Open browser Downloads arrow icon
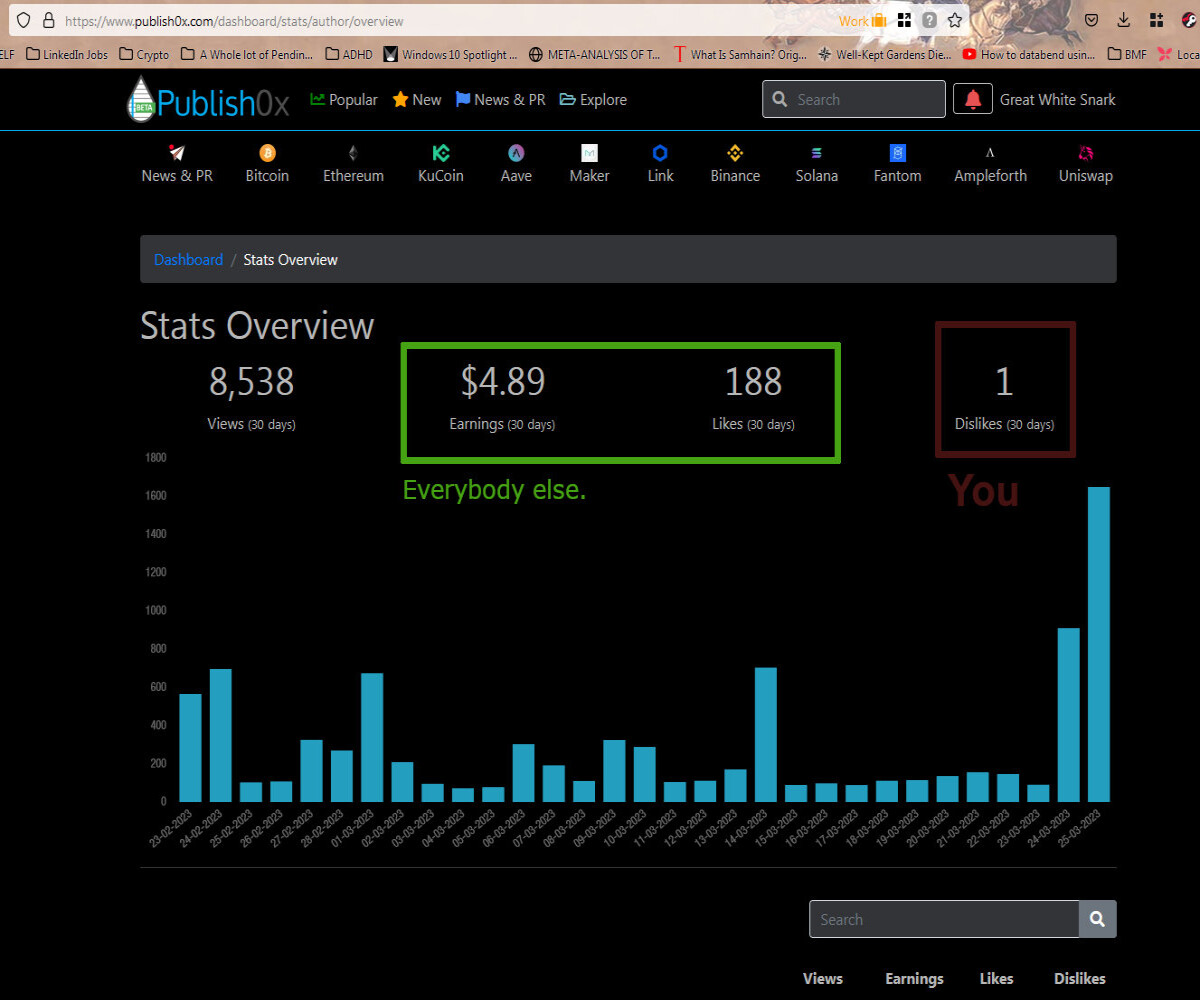This screenshot has width=1200, height=1000. pyautogui.click(x=1124, y=20)
